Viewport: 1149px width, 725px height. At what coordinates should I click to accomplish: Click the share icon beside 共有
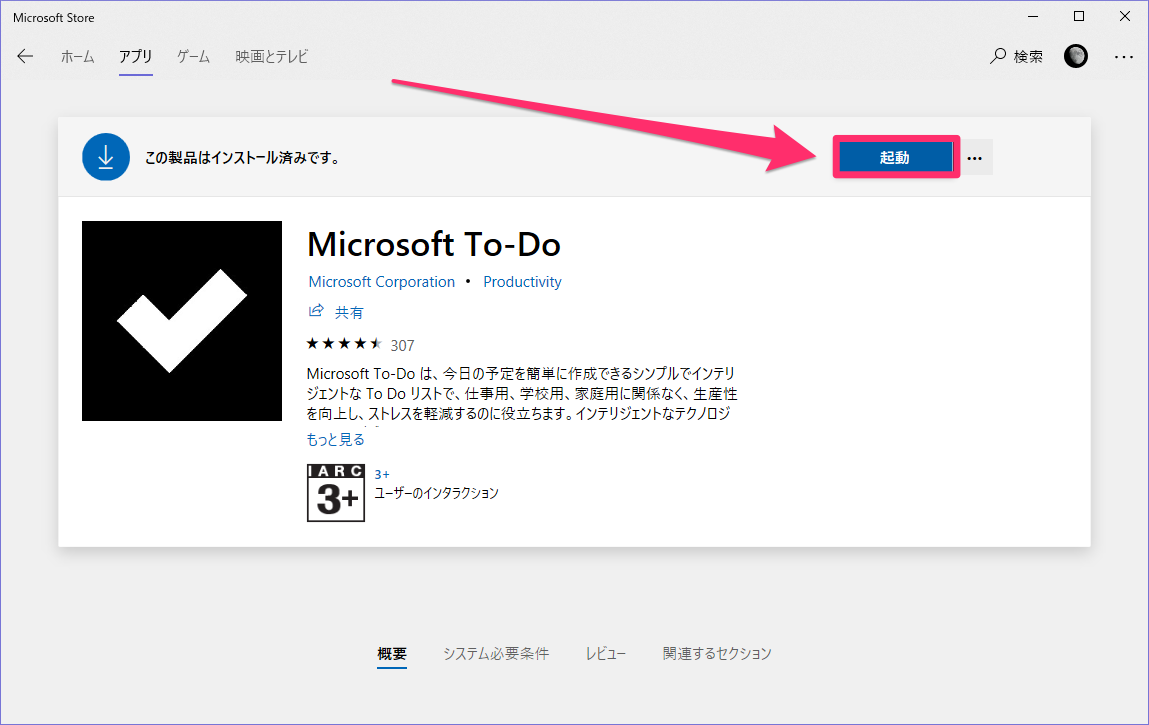click(x=316, y=312)
